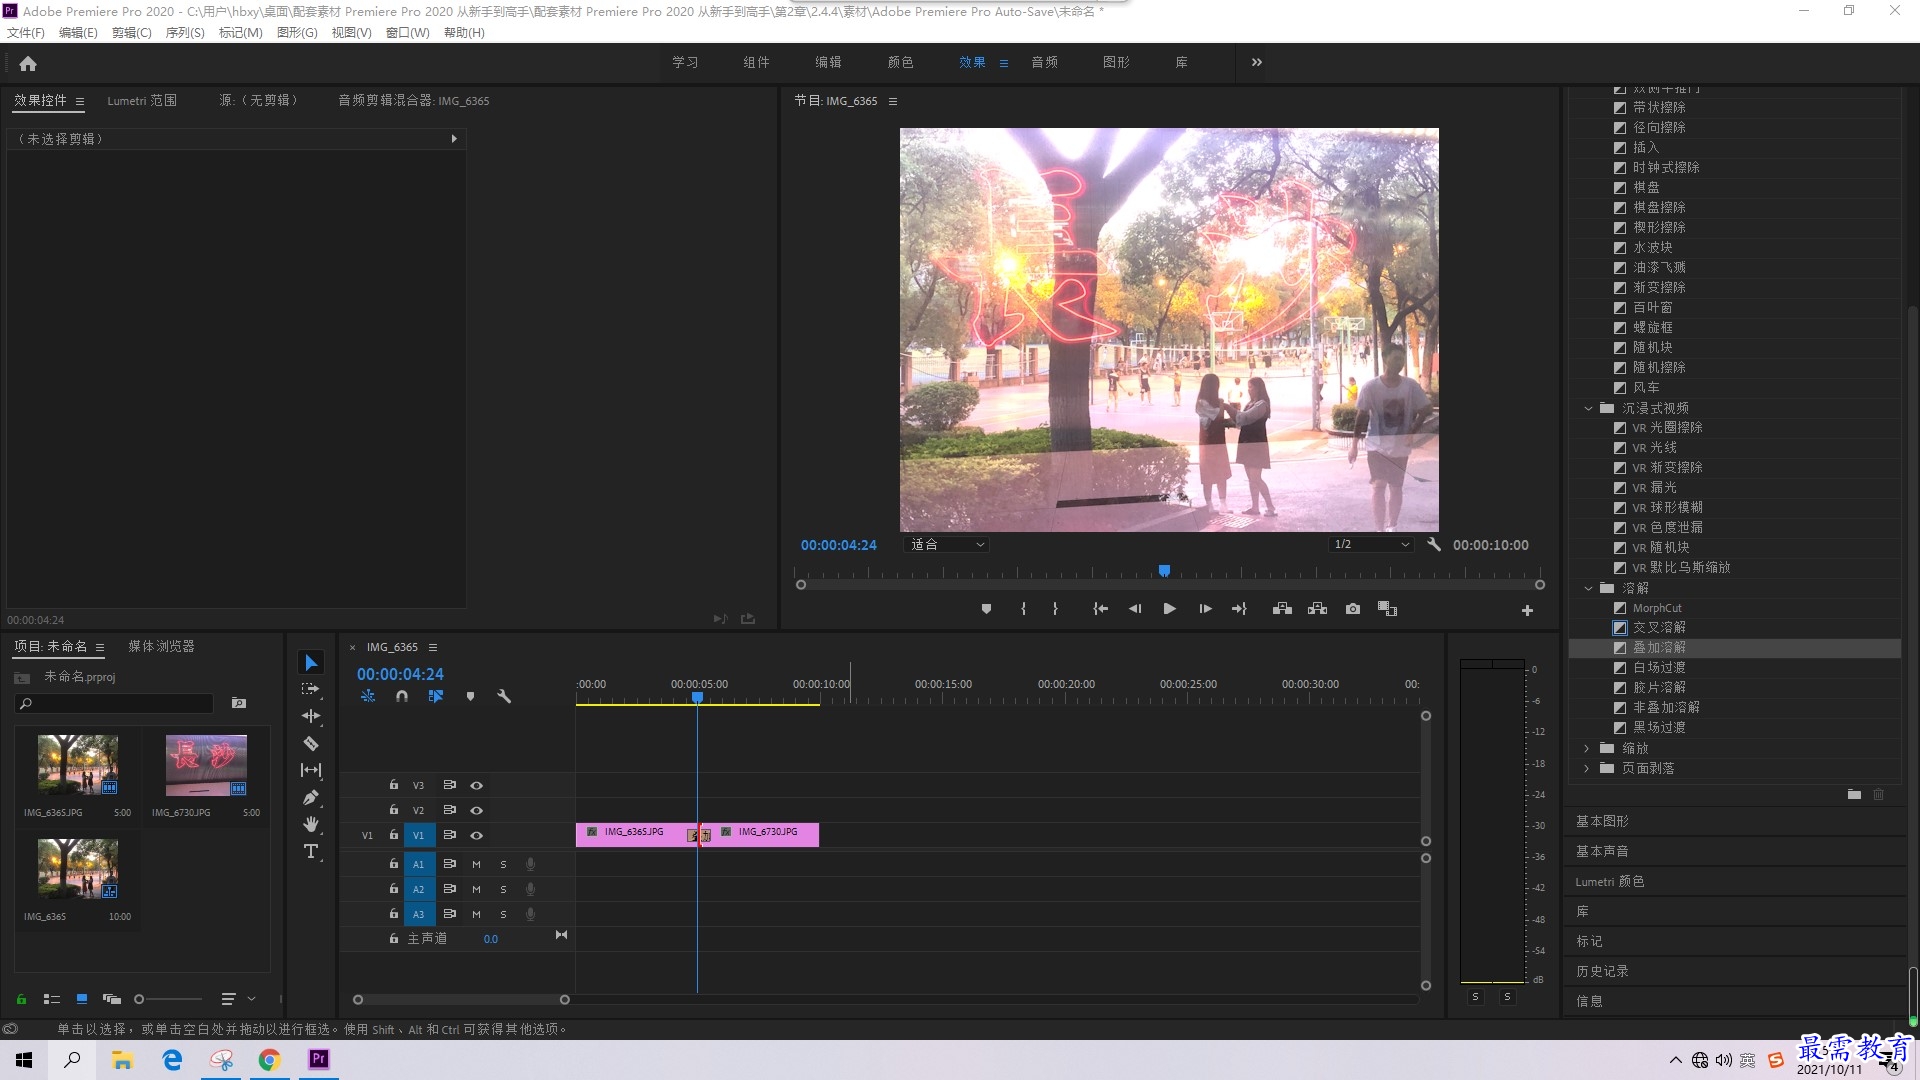Play the program monitor preview
The image size is (1920, 1080).
[1169, 609]
